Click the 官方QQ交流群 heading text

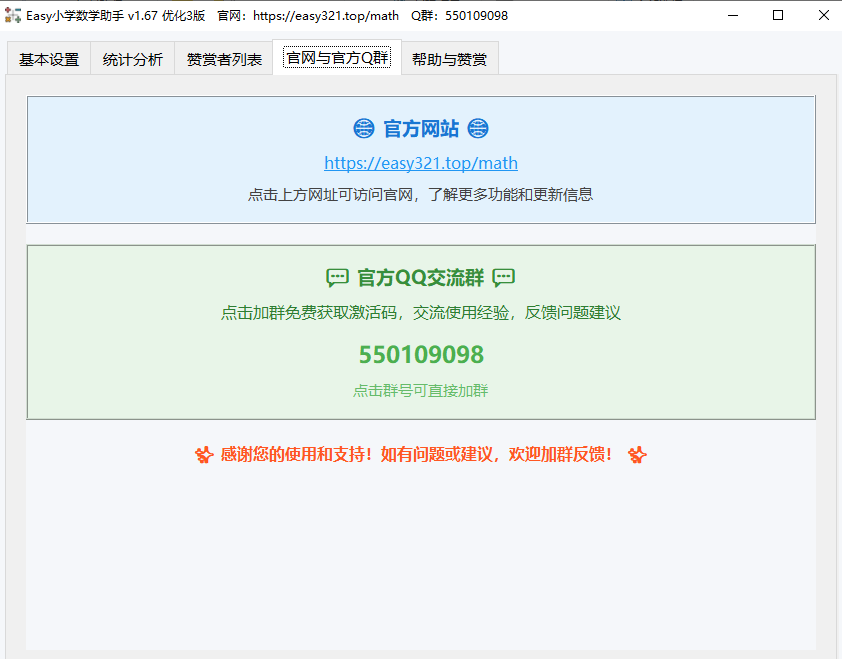420,278
